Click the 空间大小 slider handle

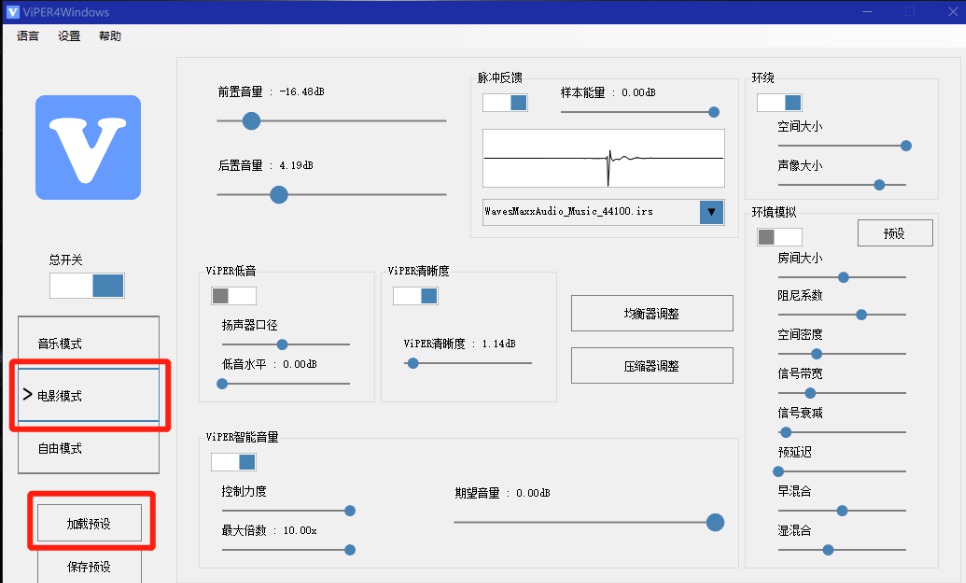[906, 146]
